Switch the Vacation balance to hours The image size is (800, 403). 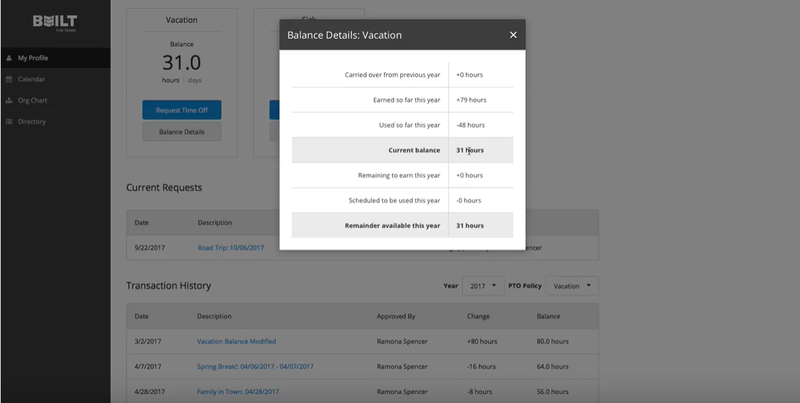171,80
